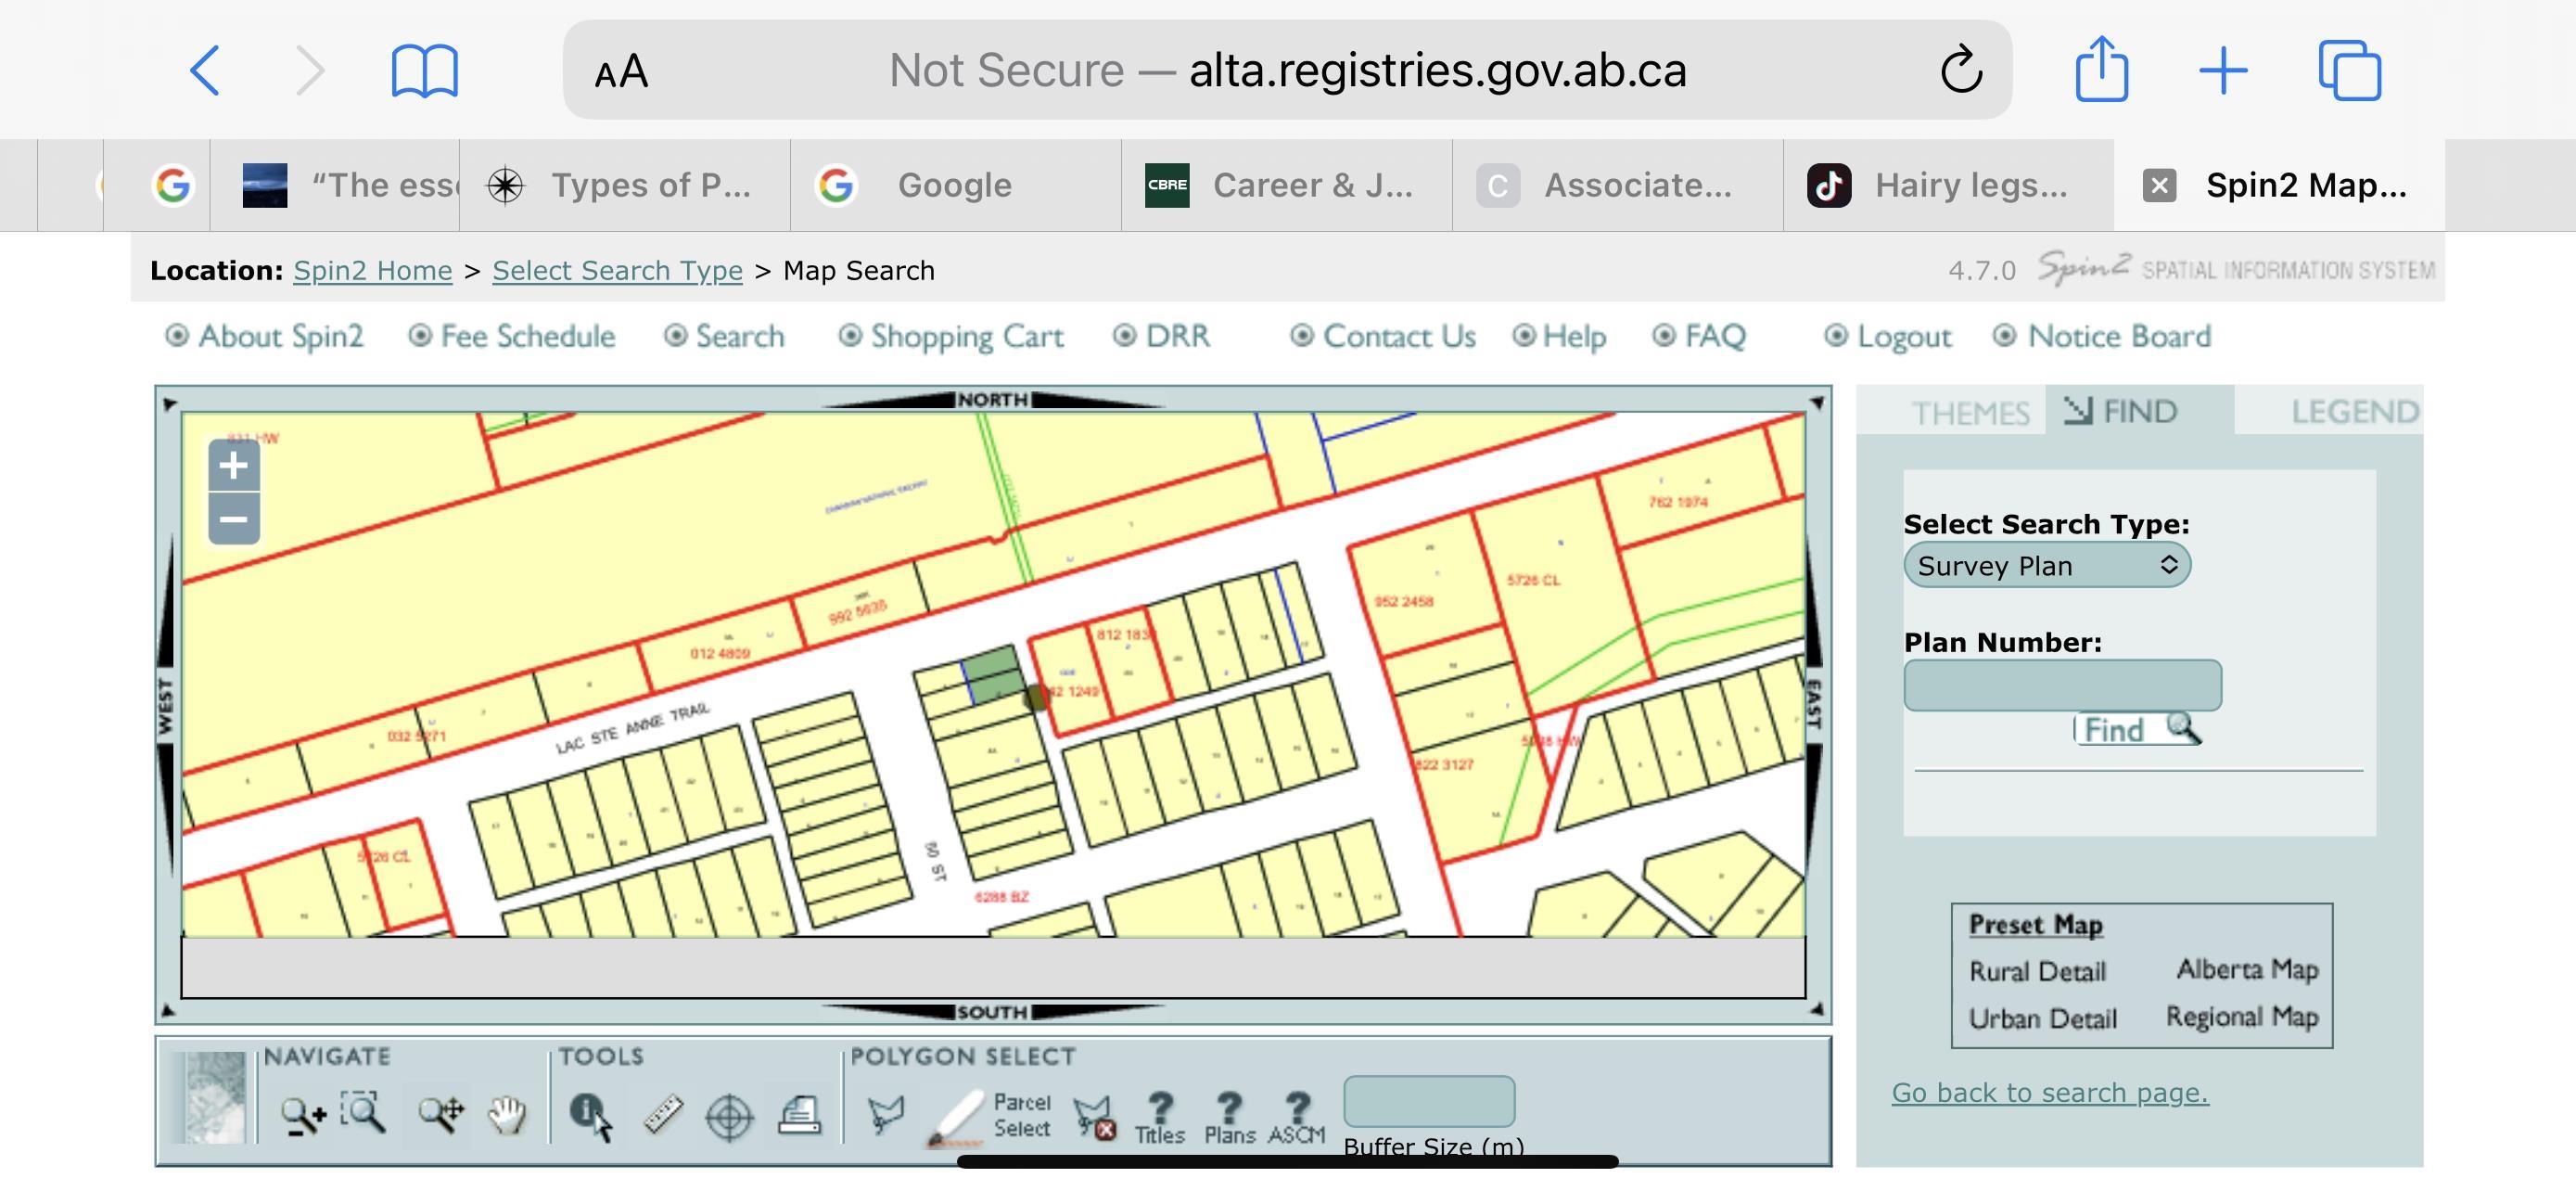Select the zoom in/out magnifier tool

click(303, 1114)
